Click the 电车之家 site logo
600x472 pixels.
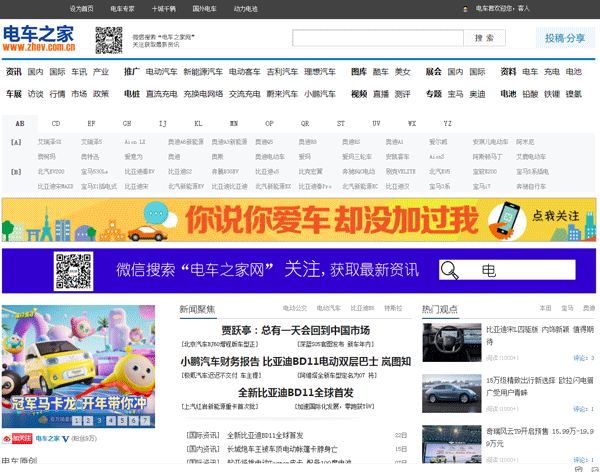39,38
